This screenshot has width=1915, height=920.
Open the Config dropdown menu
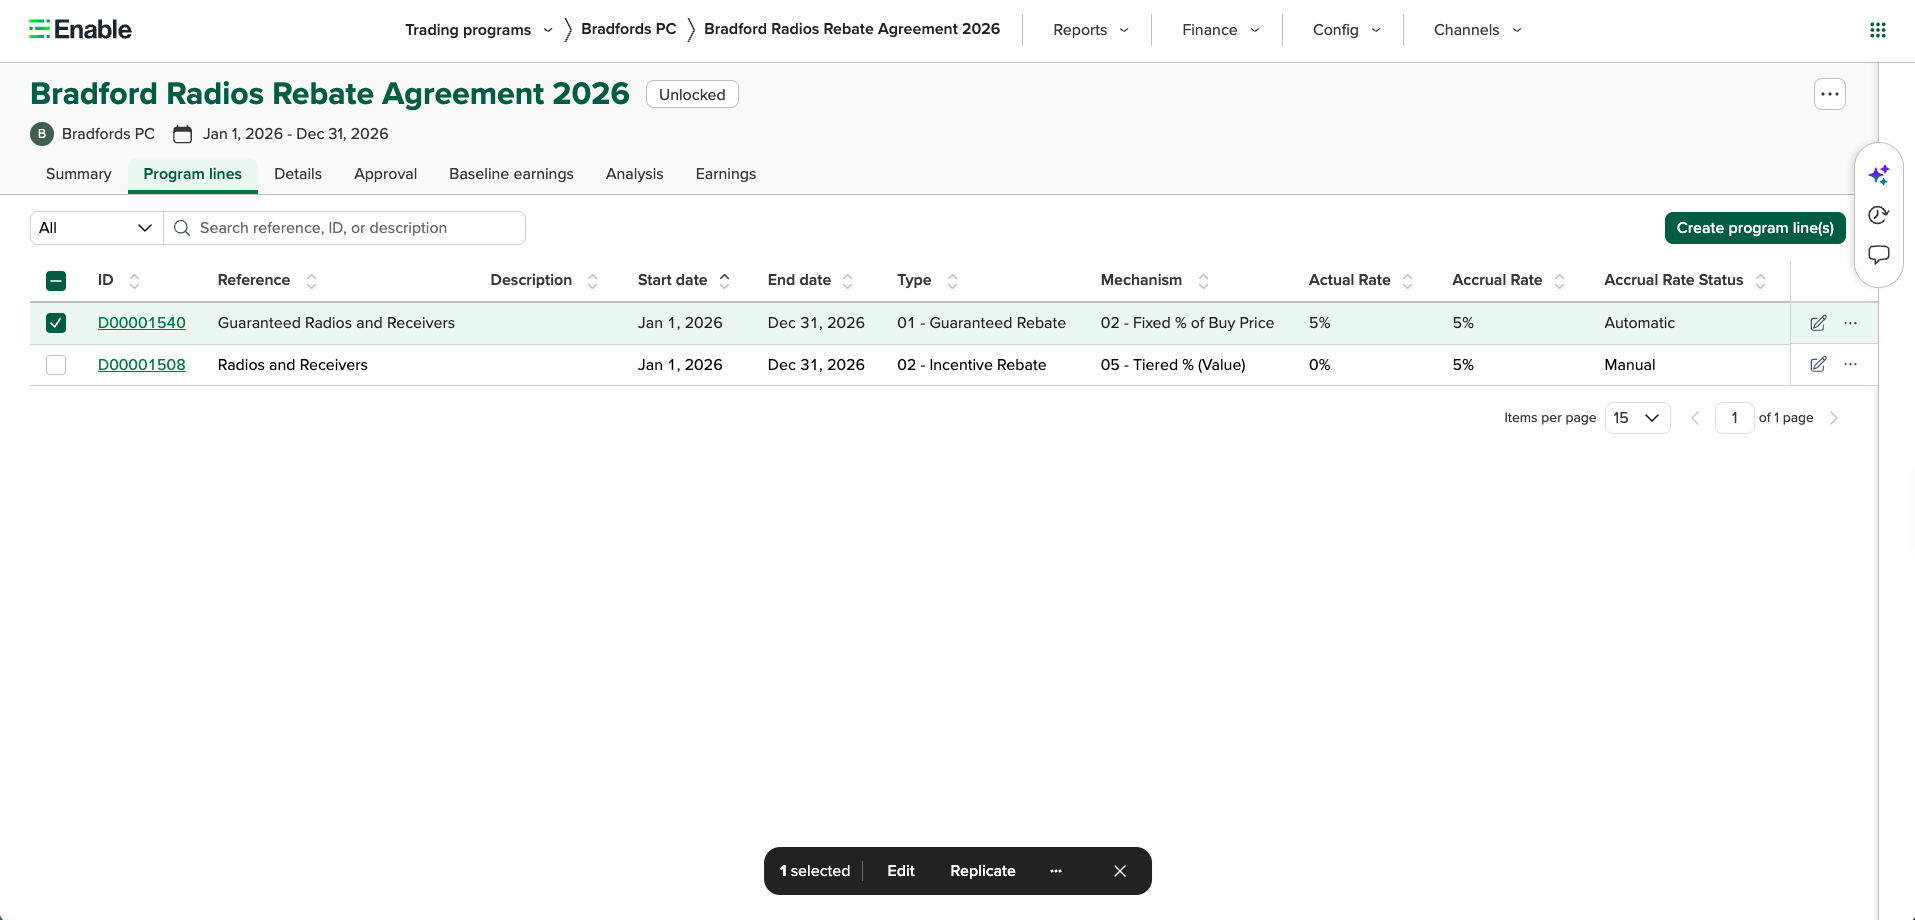[x=1347, y=30]
